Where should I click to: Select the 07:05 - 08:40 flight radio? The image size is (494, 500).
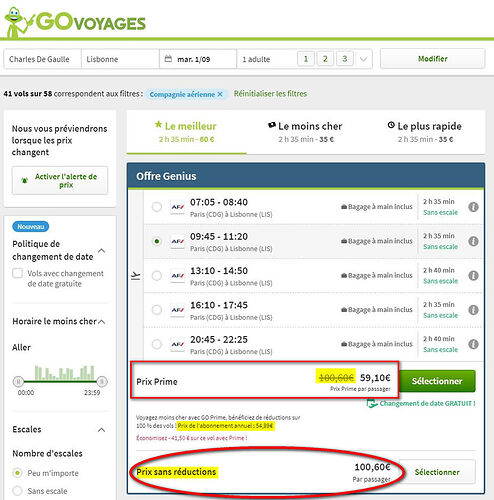click(157, 207)
